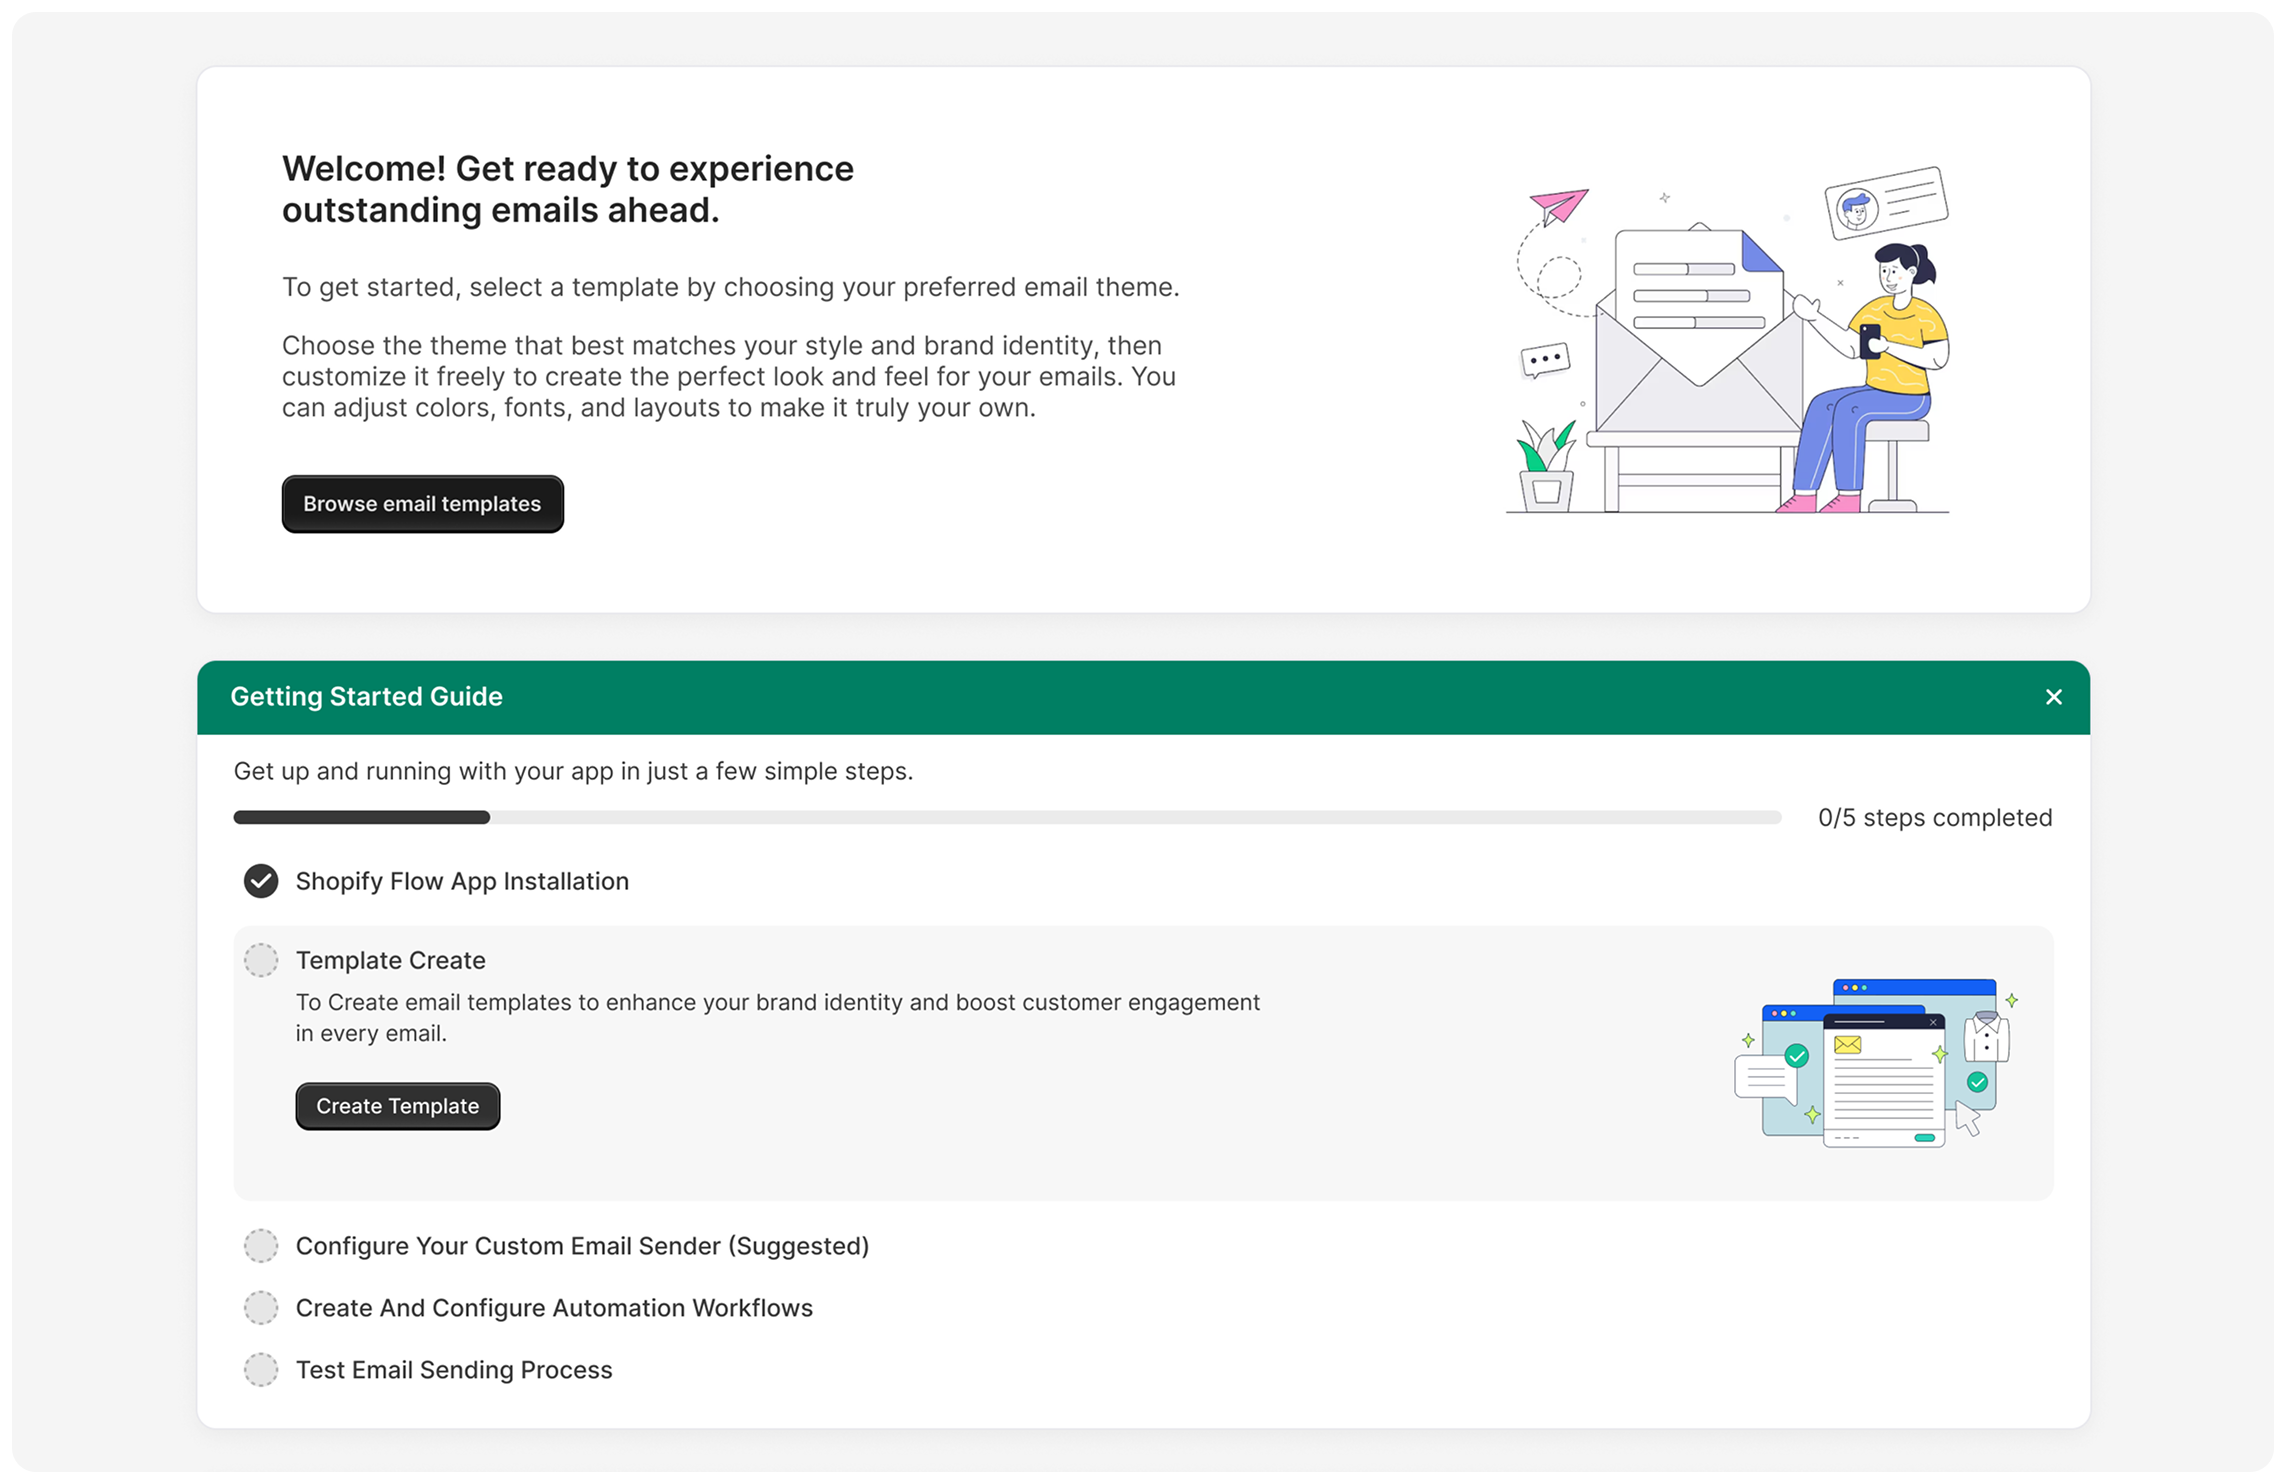This screenshot has width=2286, height=1484.
Task: Expand Create And Configure Automation Workflows step
Action: pos(554,1308)
